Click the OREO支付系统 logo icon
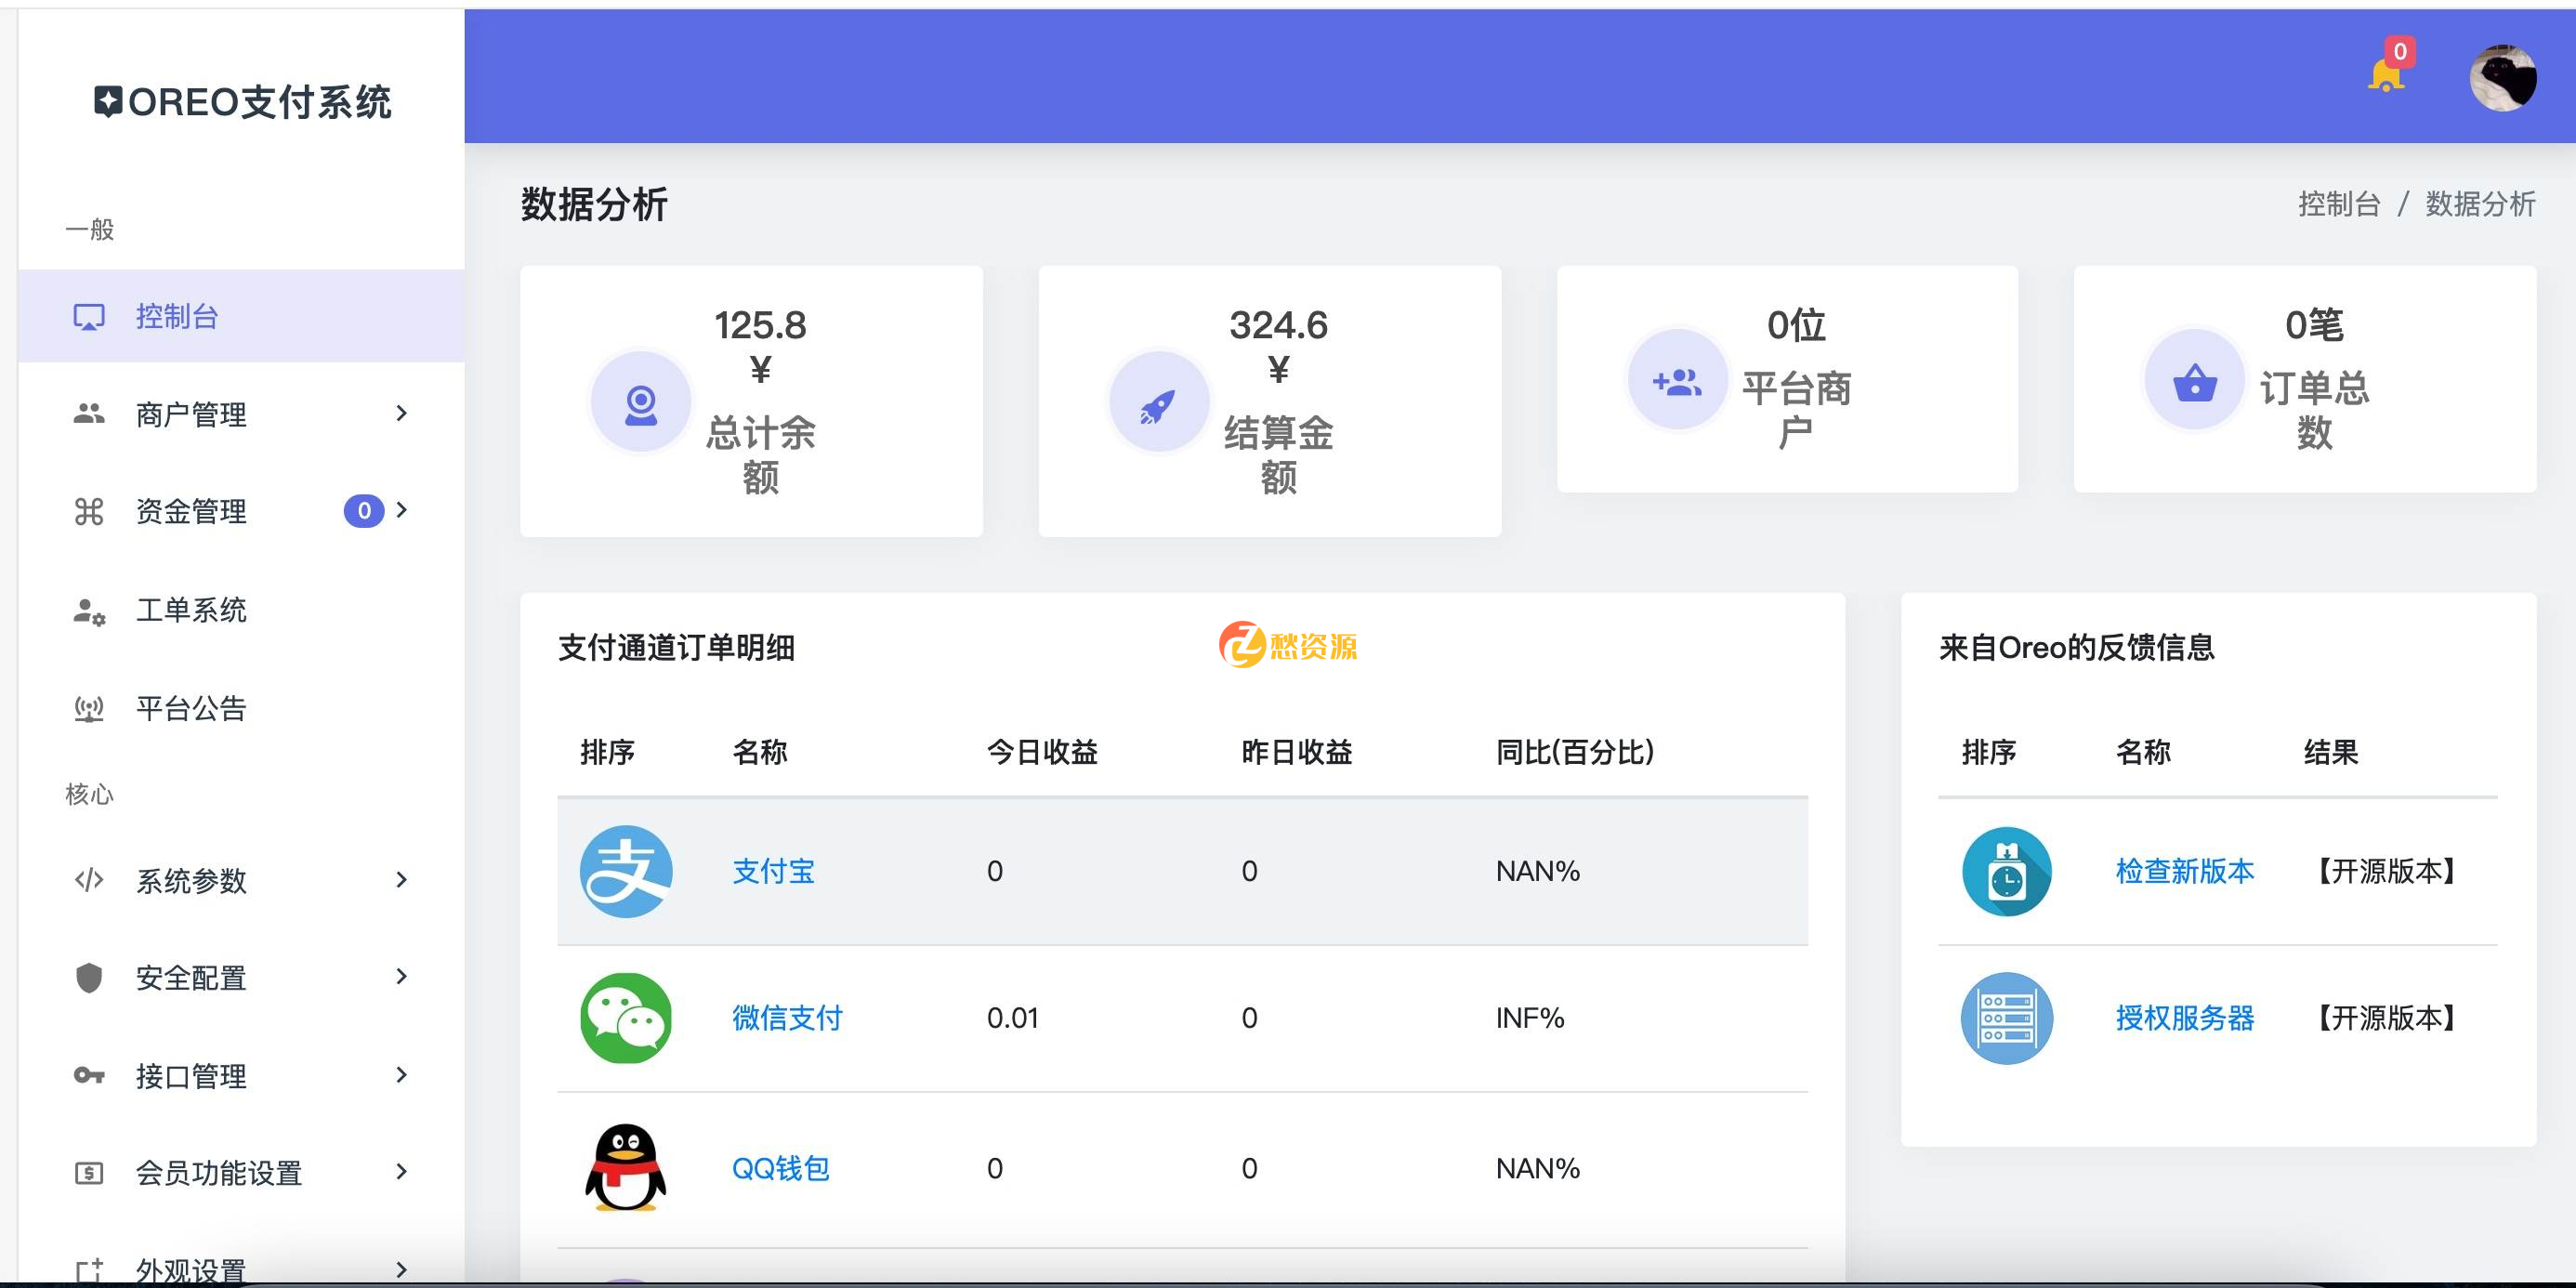 pos(105,101)
